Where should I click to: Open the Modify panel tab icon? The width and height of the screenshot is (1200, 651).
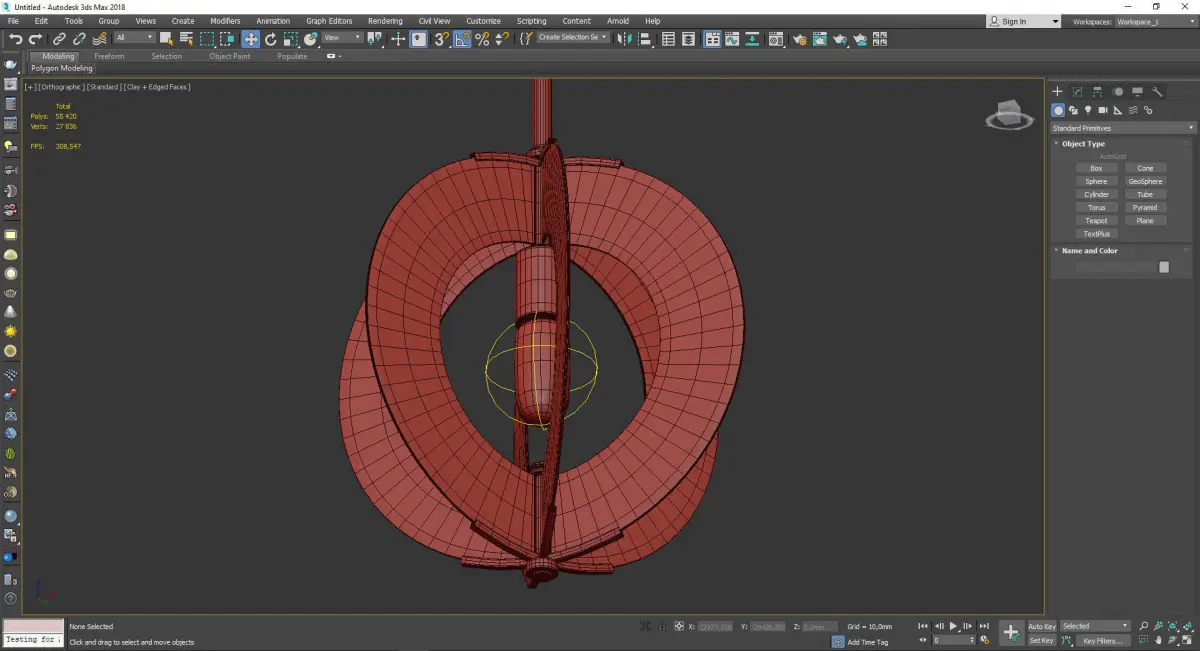(1077, 91)
